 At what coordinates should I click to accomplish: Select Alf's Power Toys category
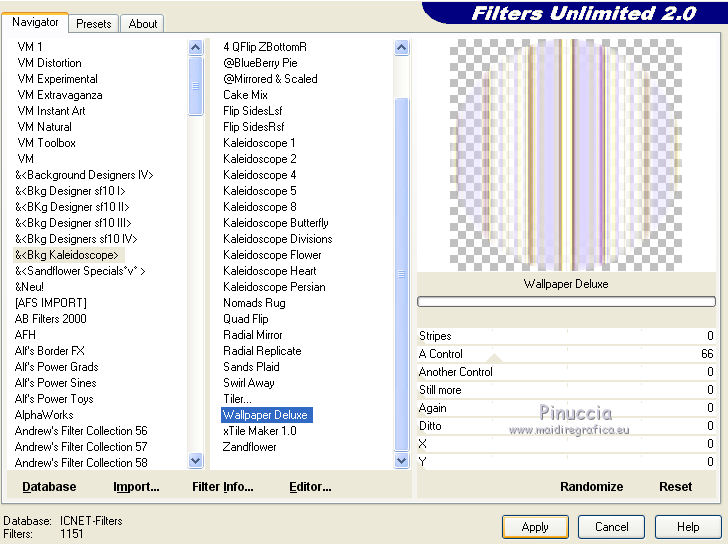54,399
